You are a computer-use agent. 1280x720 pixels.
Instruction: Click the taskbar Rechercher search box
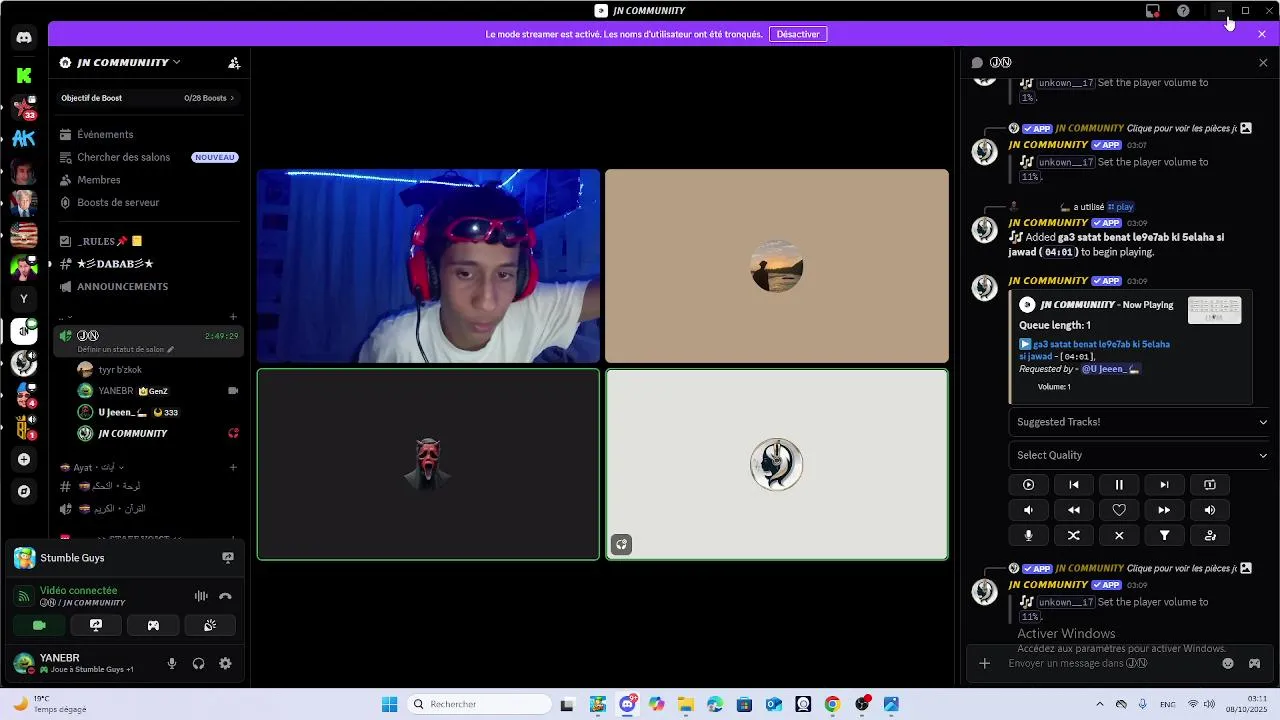pyautogui.click(x=480, y=704)
